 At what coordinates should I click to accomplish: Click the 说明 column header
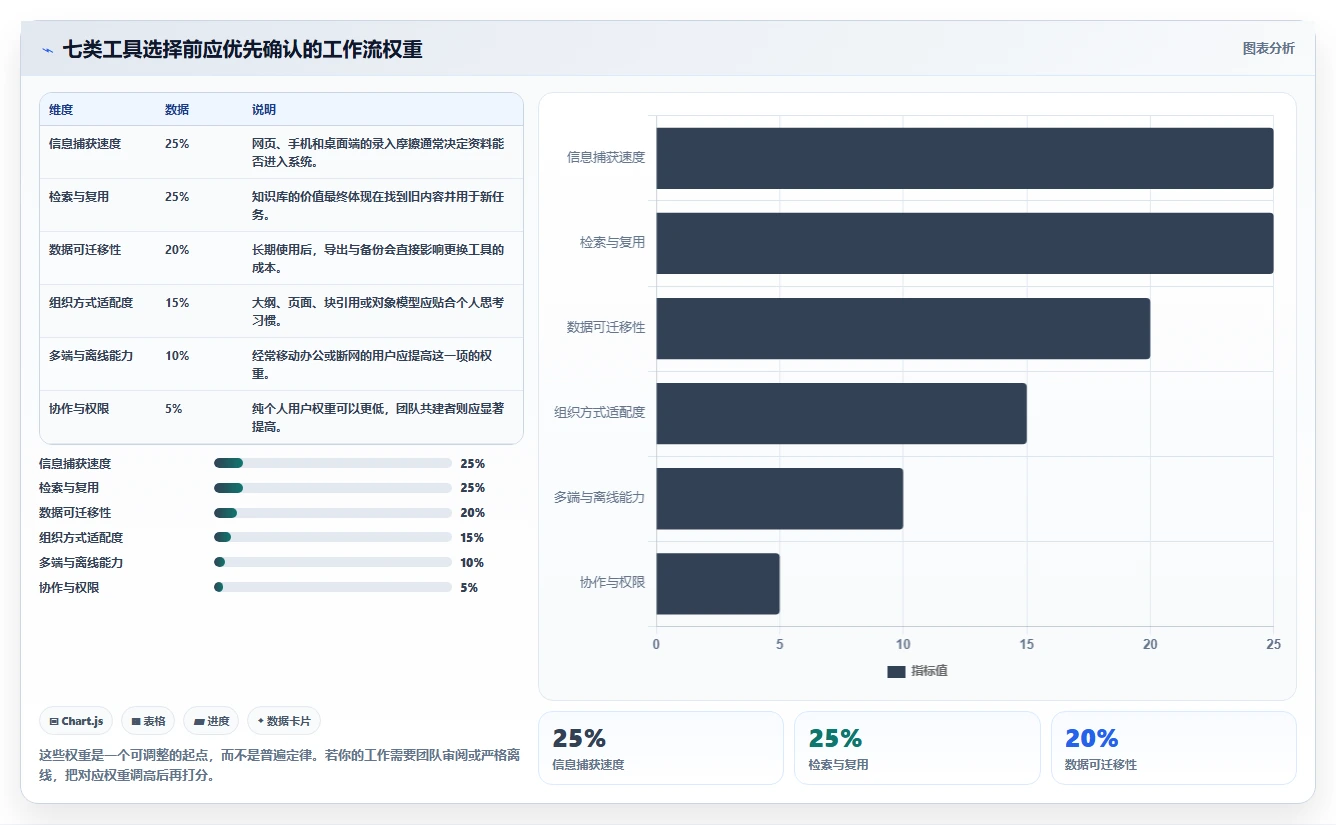pos(264,110)
